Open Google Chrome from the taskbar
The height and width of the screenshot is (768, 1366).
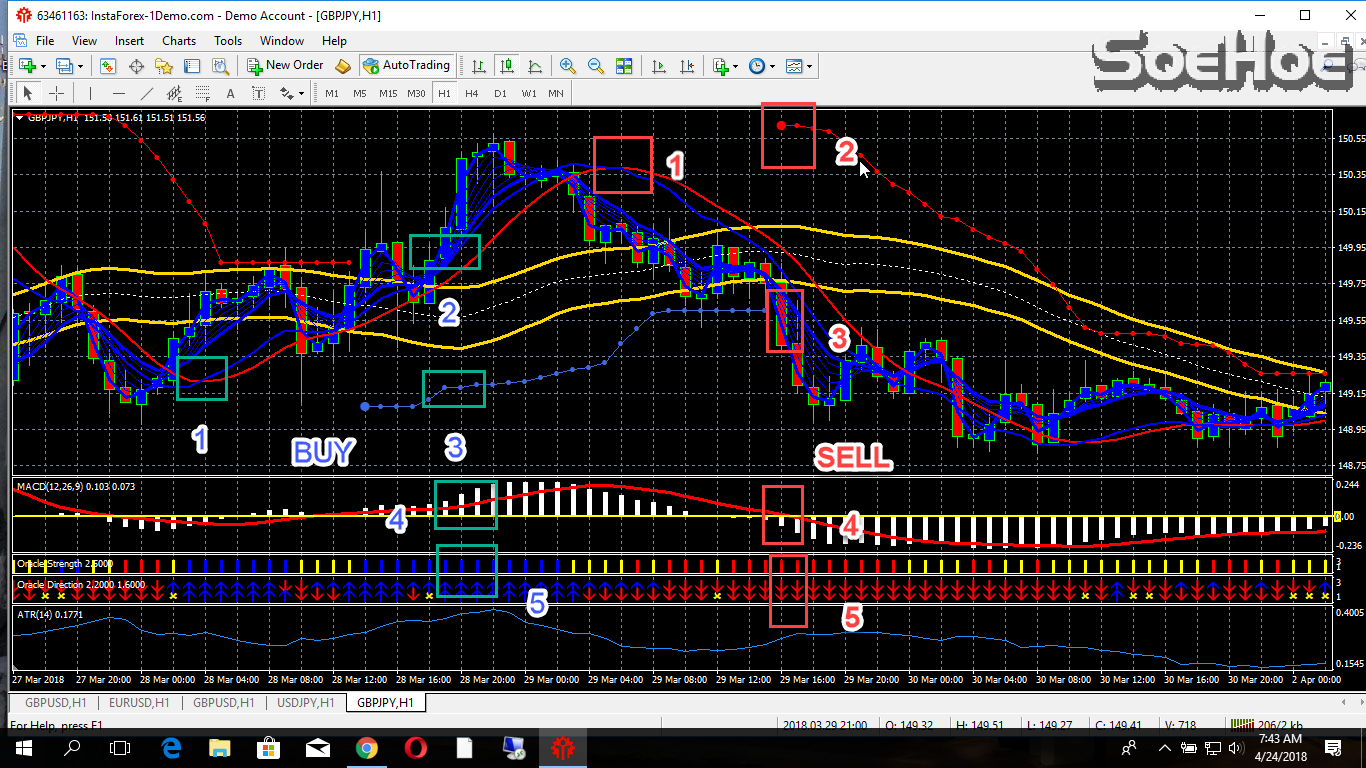[366, 748]
